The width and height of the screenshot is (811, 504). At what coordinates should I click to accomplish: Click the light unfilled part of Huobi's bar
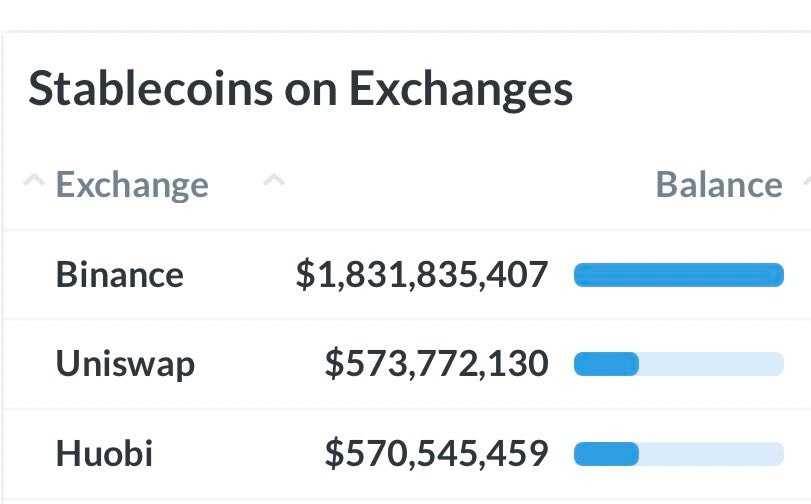pyautogui.click(x=712, y=454)
